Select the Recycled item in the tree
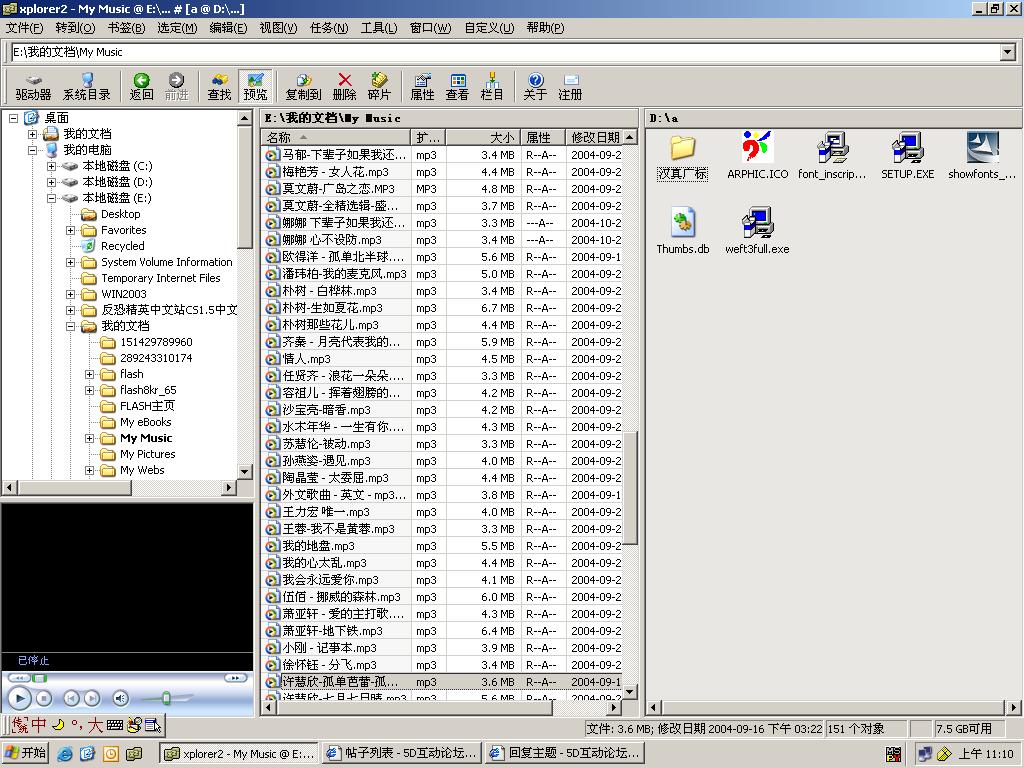The width and height of the screenshot is (1024, 768). (122, 246)
